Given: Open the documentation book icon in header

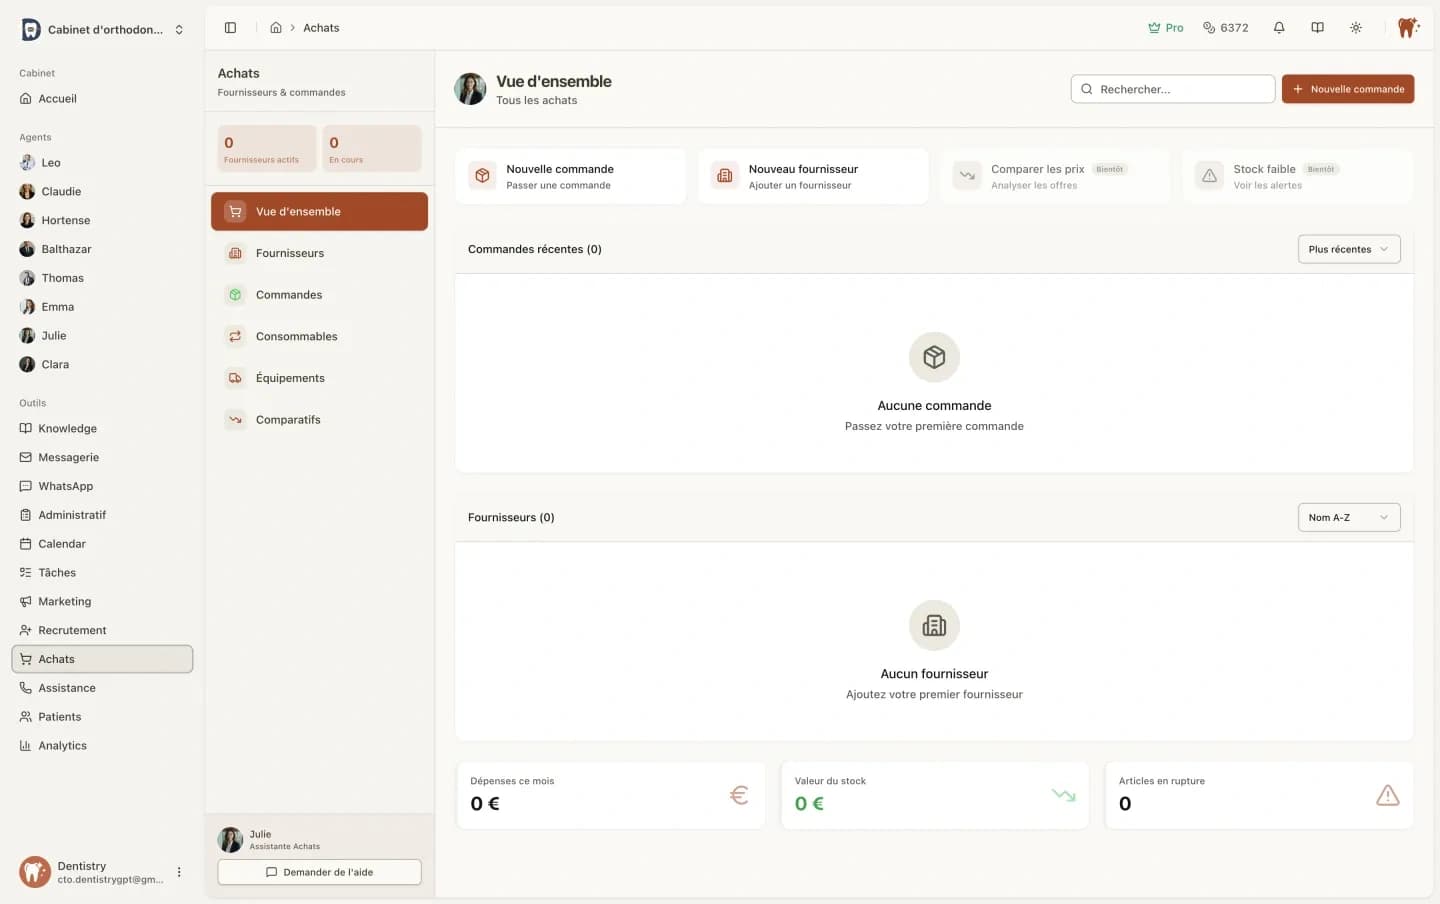Looking at the screenshot, I should pyautogui.click(x=1317, y=28).
